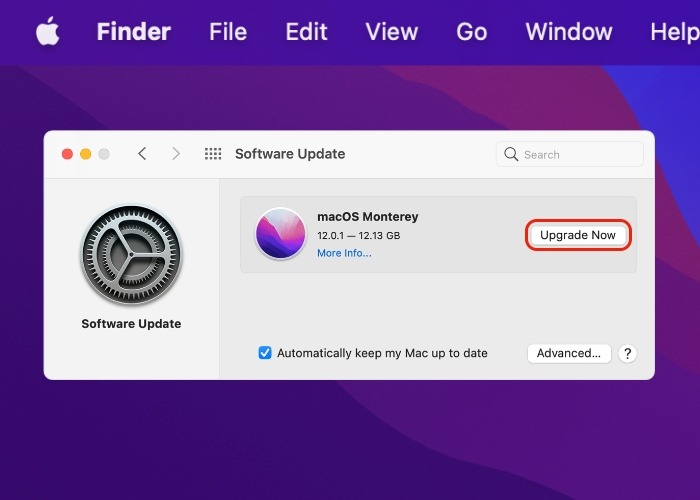Close the Software Update window
The width and height of the screenshot is (700, 500).
tap(67, 154)
